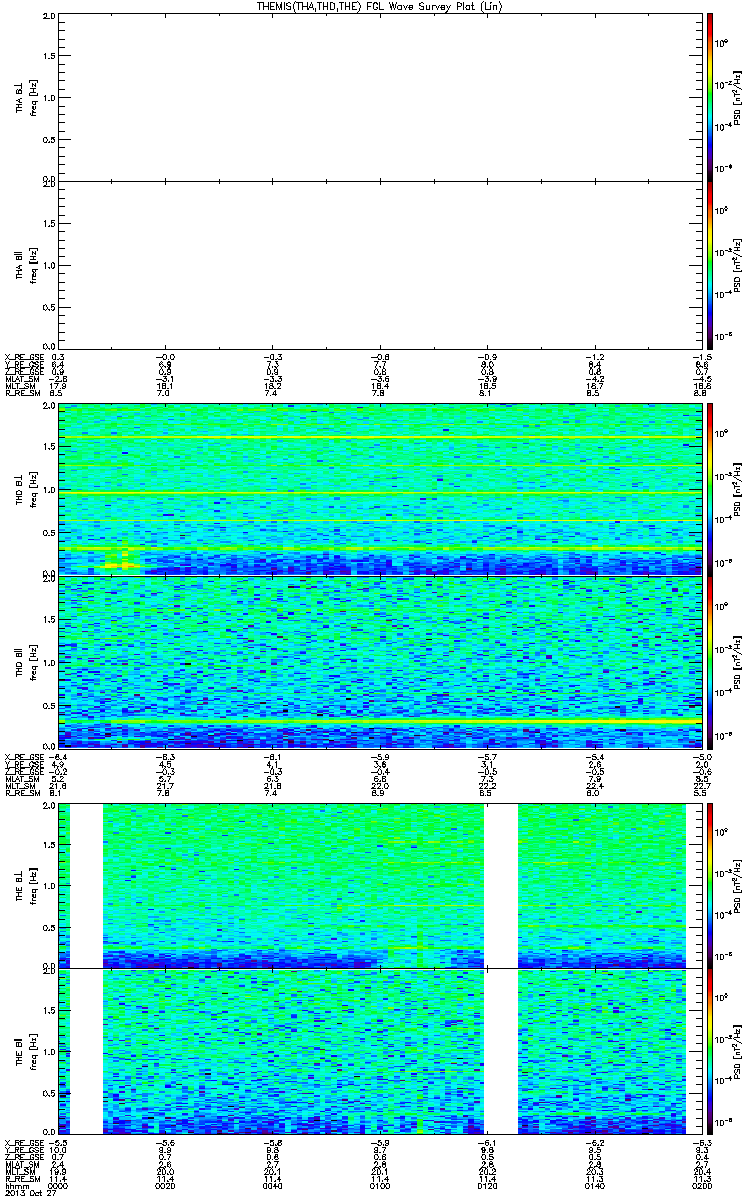Viewport: 750px width, 1200px height.
Task: Click the PSD color bar beside the second THA panel
Action: coord(710,264)
